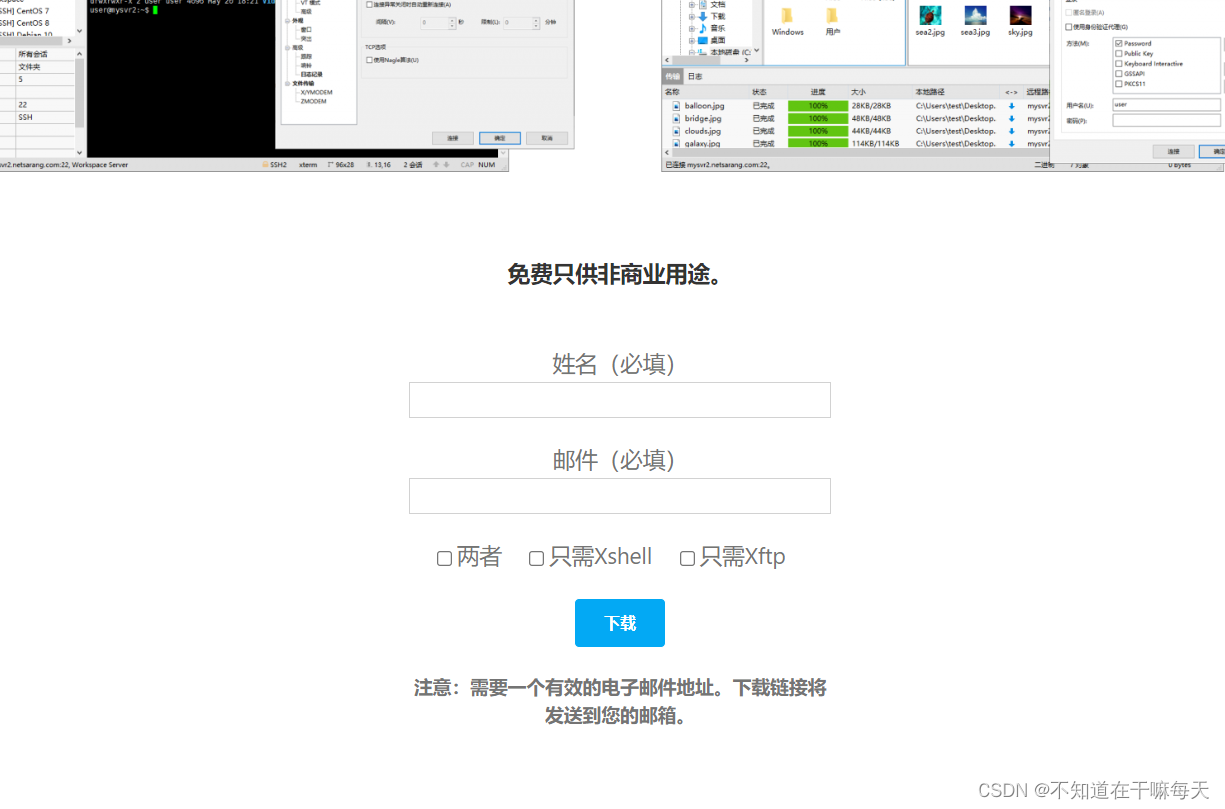Click the blue 下载 button
Viewport: 1225px width, 809px height.
pyautogui.click(x=620, y=623)
